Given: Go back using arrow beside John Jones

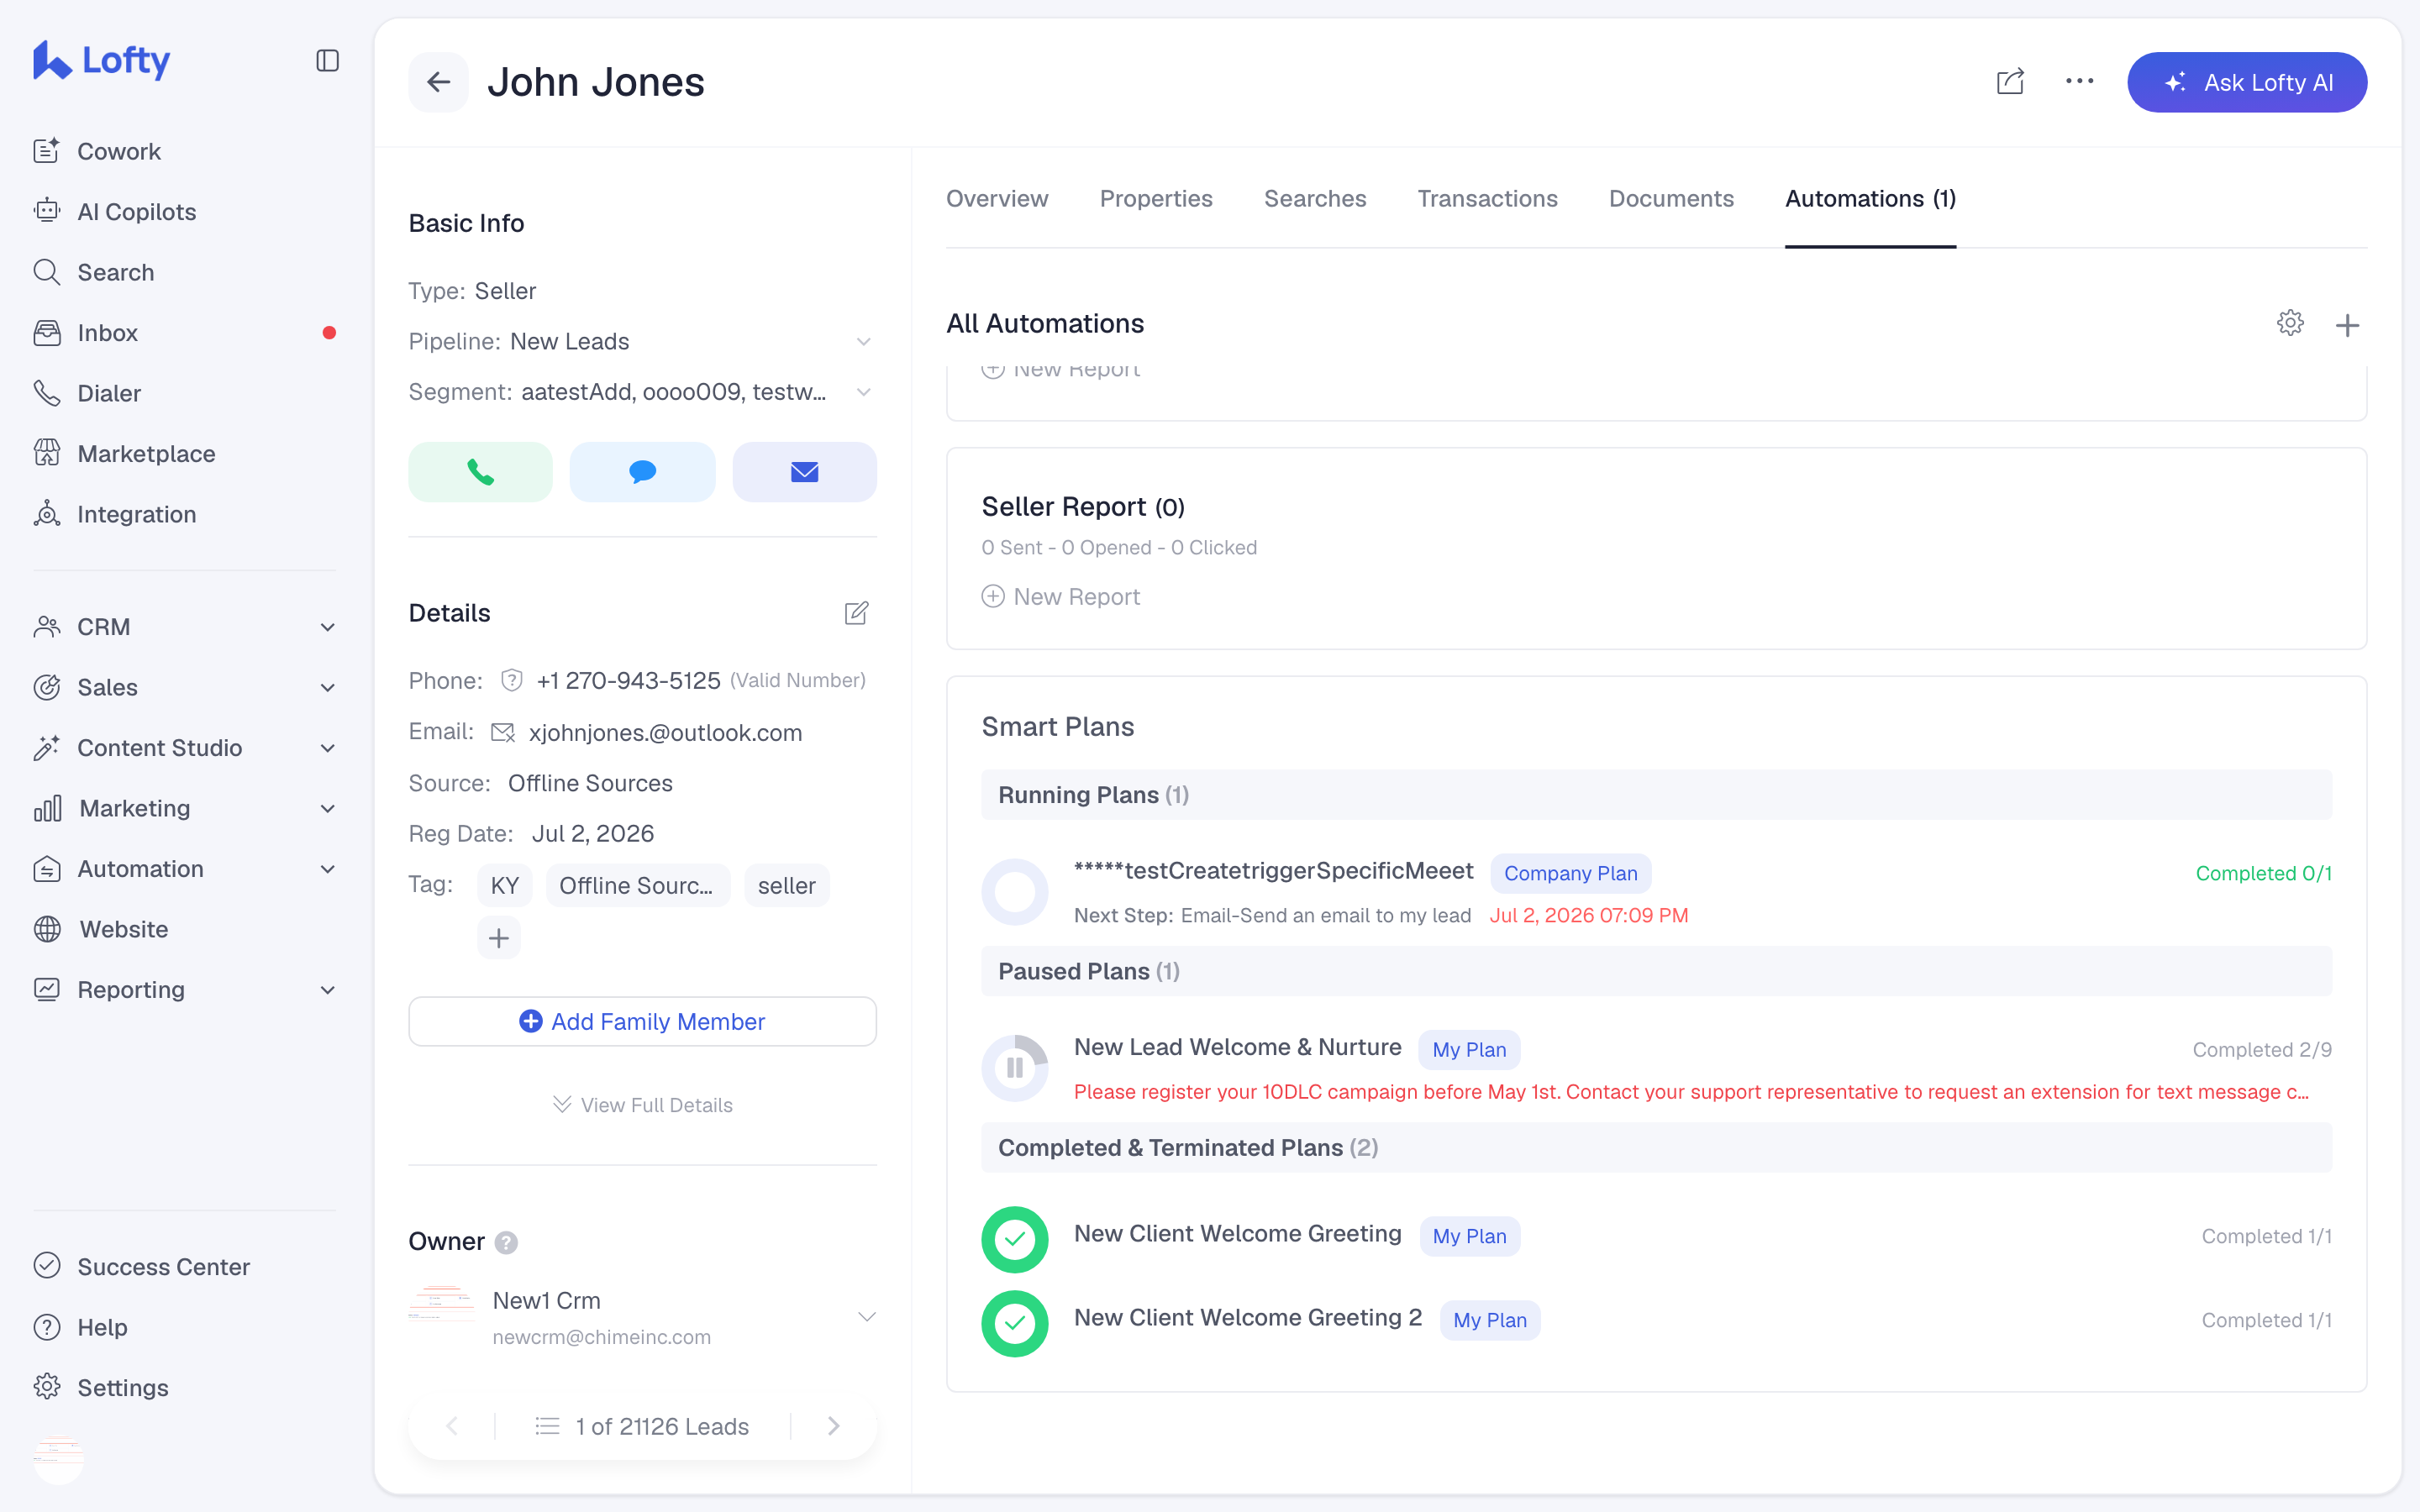Looking at the screenshot, I should [x=438, y=82].
